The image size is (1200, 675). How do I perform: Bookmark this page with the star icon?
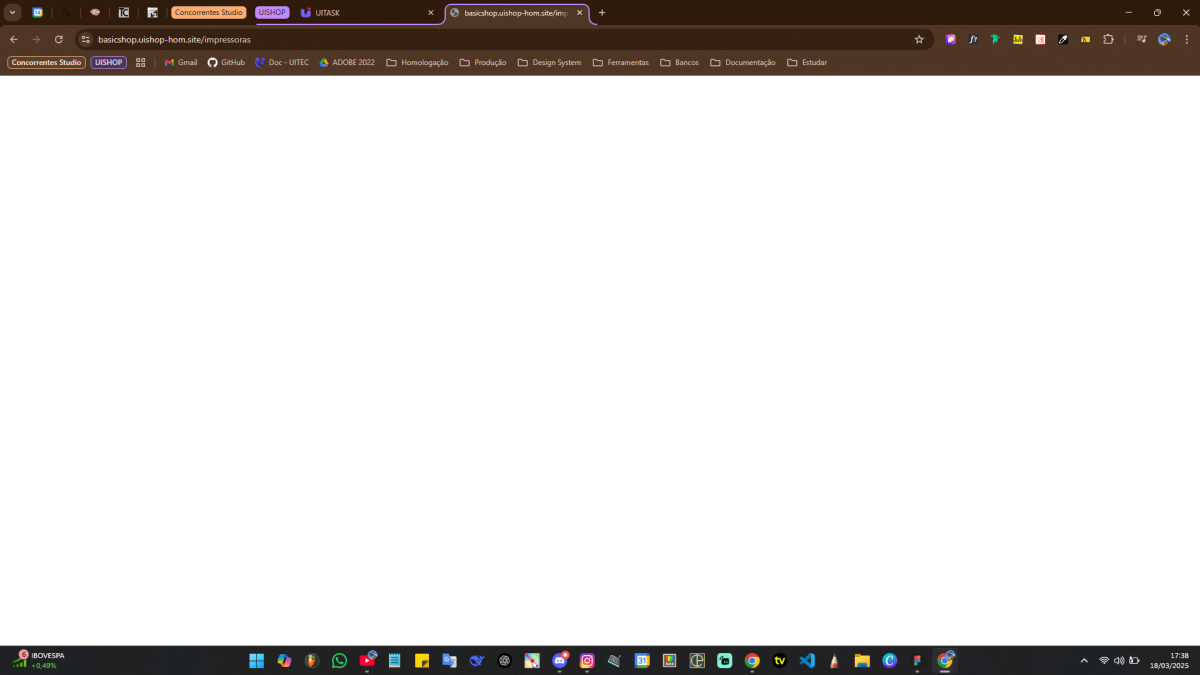919,39
